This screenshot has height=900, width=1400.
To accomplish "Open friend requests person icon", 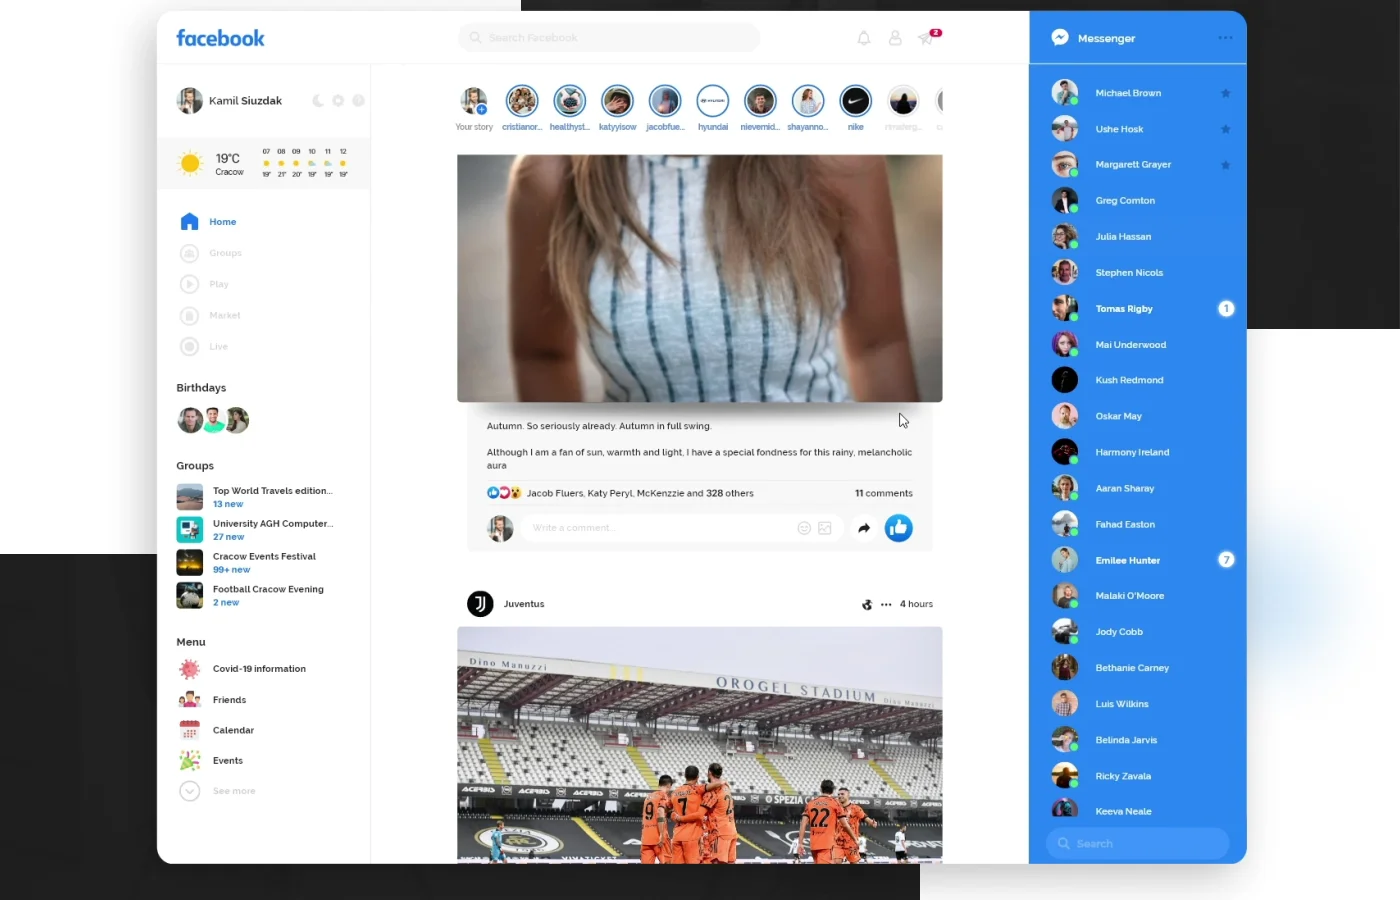I will (x=895, y=38).
